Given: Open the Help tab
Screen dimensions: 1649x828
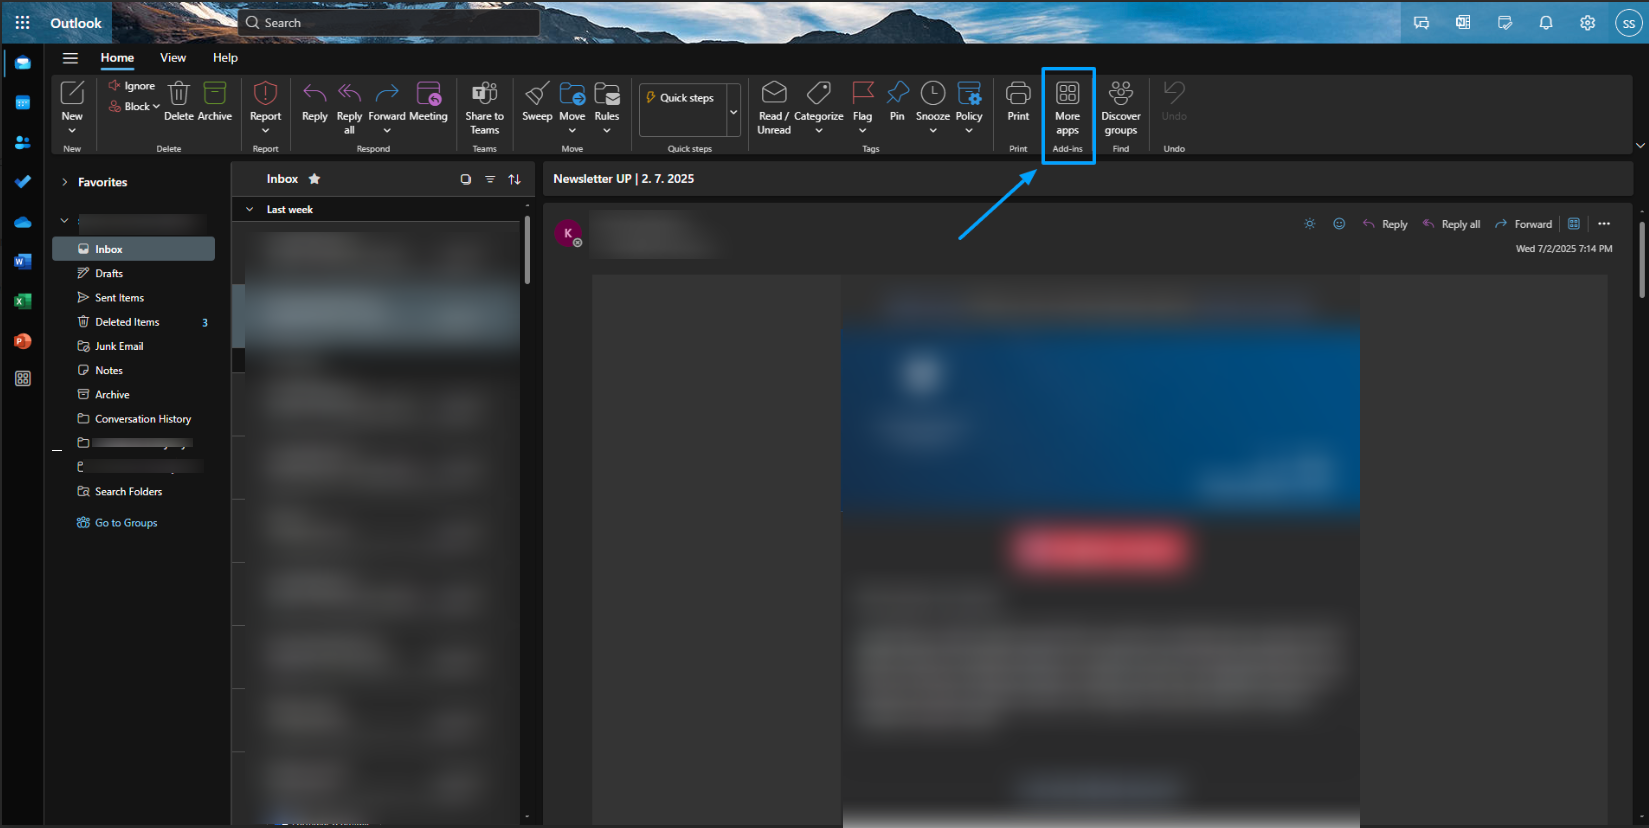Looking at the screenshot, I should click(225, 58).
